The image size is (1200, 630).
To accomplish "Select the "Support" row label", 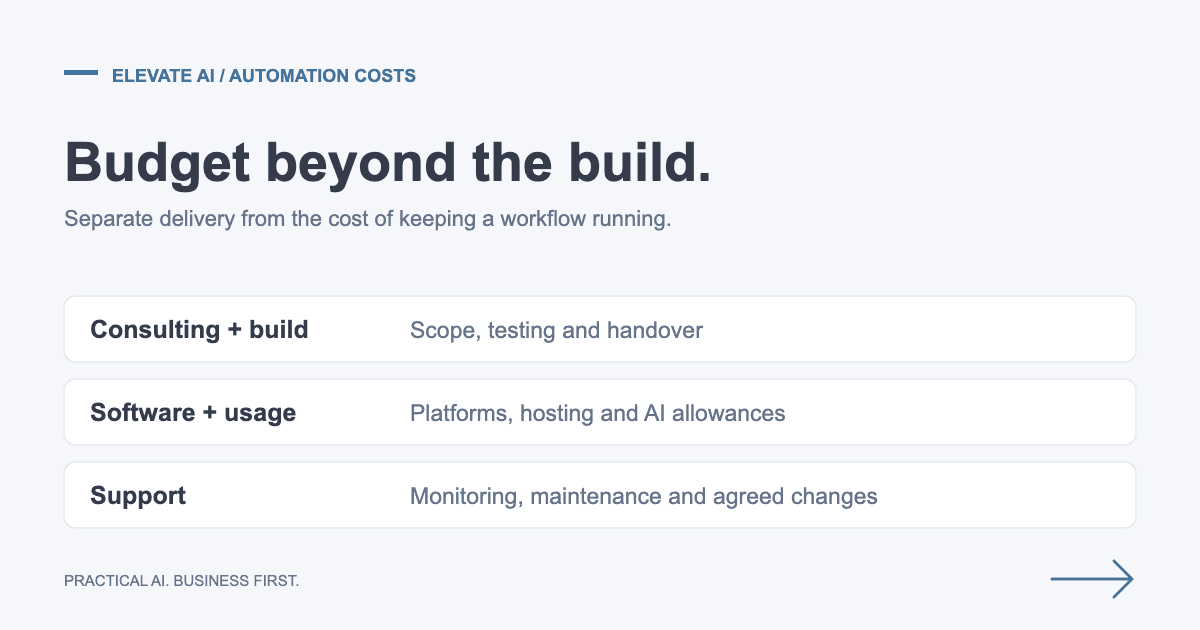I will click(x=138, y=496).
